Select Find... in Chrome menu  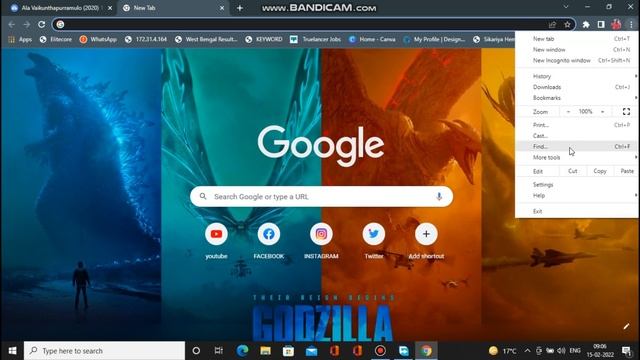click(x=576, y=147)
